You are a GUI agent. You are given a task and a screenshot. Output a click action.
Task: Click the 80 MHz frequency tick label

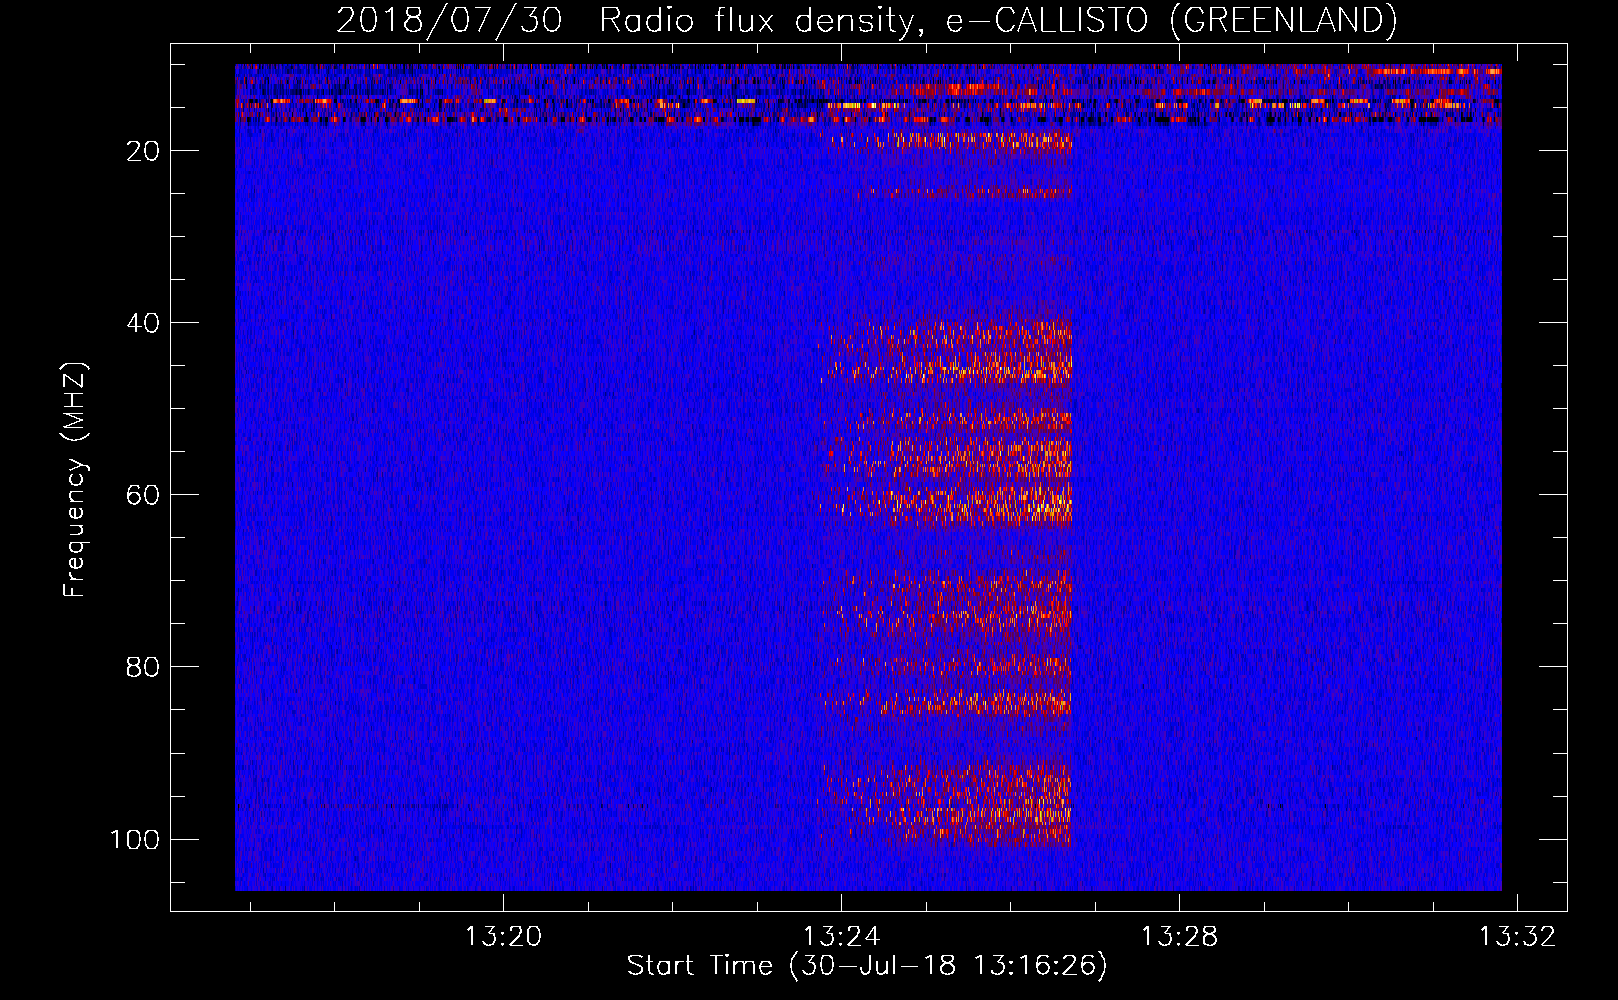point(143,667)
